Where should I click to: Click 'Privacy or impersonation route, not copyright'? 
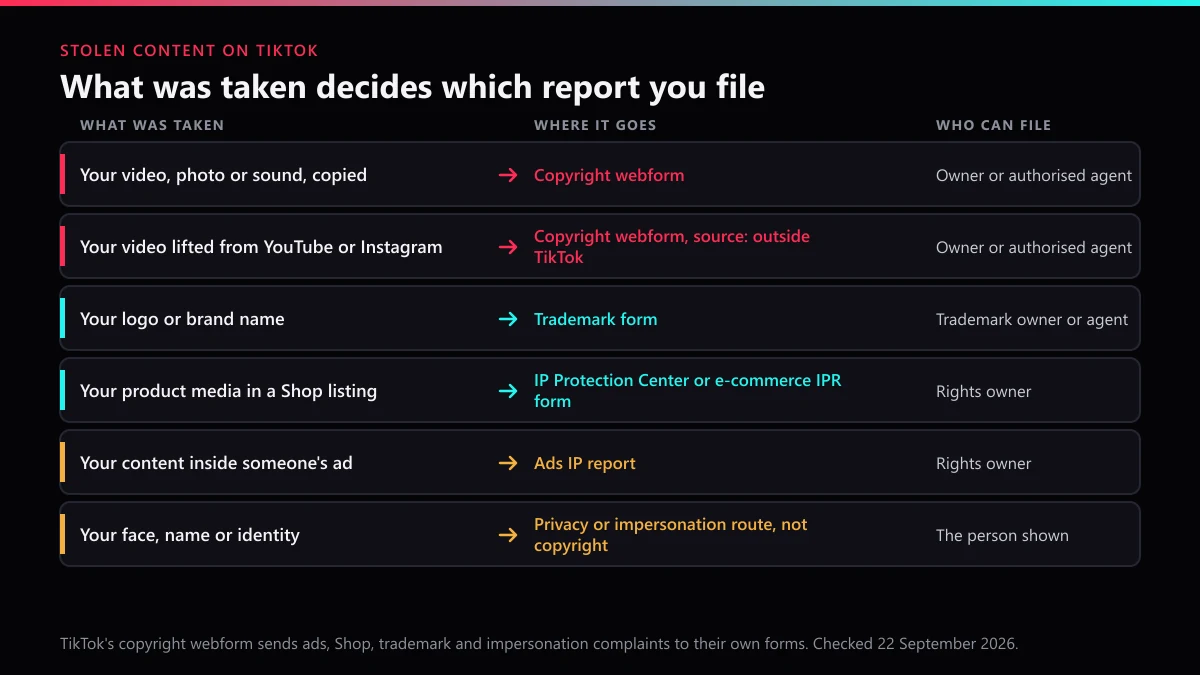tap(671, 535)
